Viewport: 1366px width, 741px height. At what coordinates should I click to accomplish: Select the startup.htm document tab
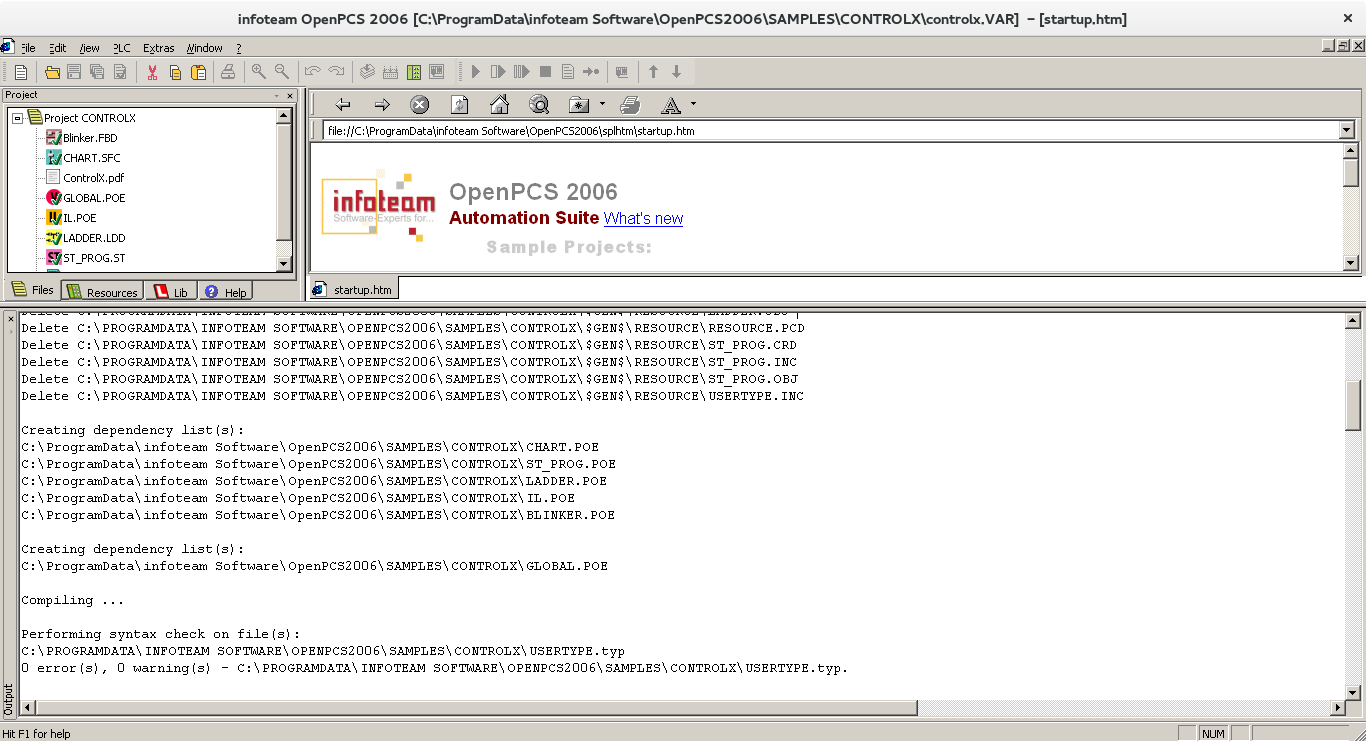point(354,289)
